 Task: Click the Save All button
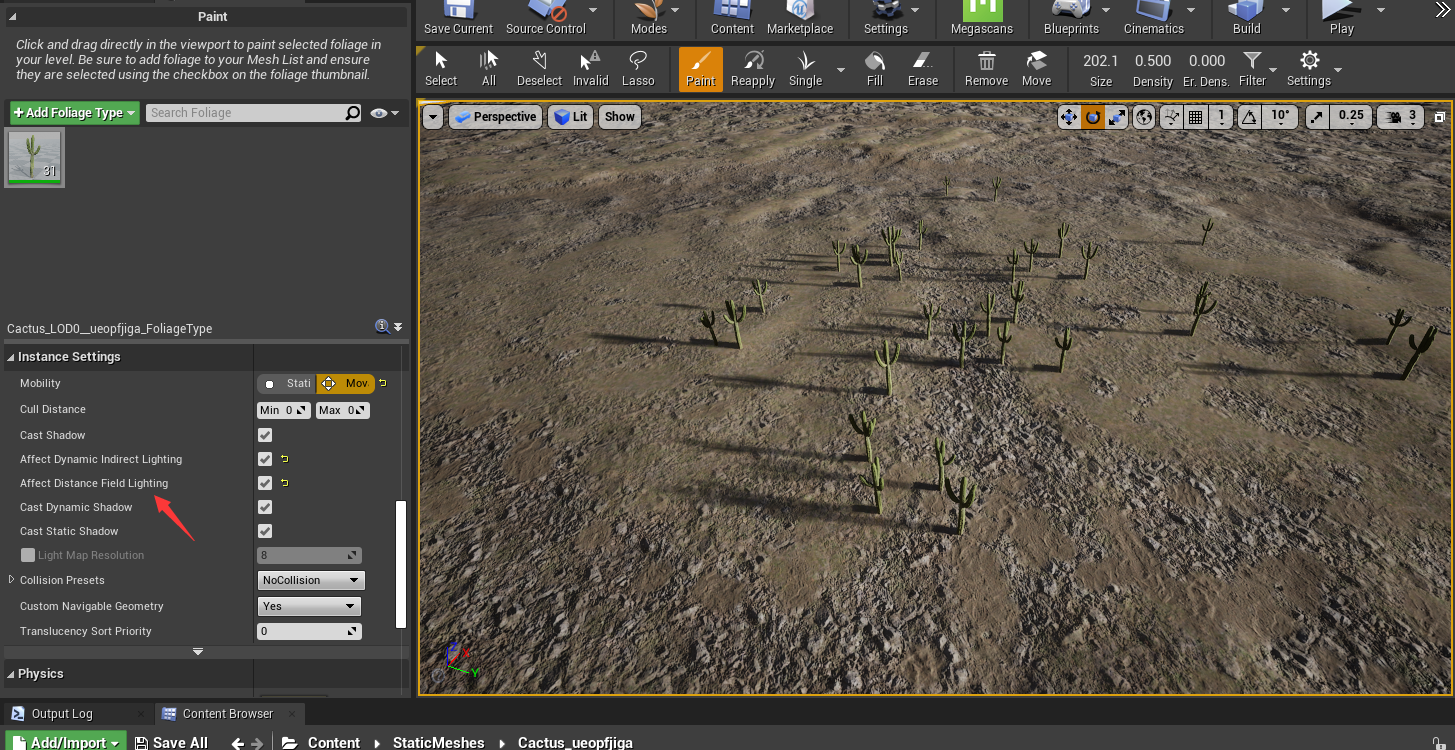coord(172,742)
